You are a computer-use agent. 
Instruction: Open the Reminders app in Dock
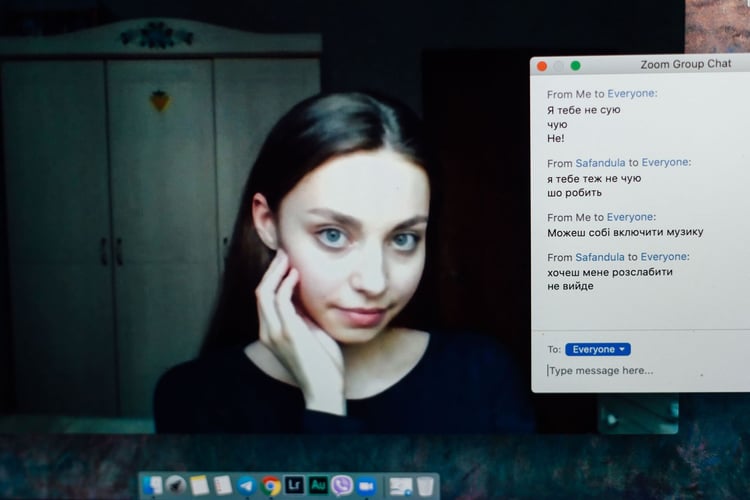(x=223, y=486)
